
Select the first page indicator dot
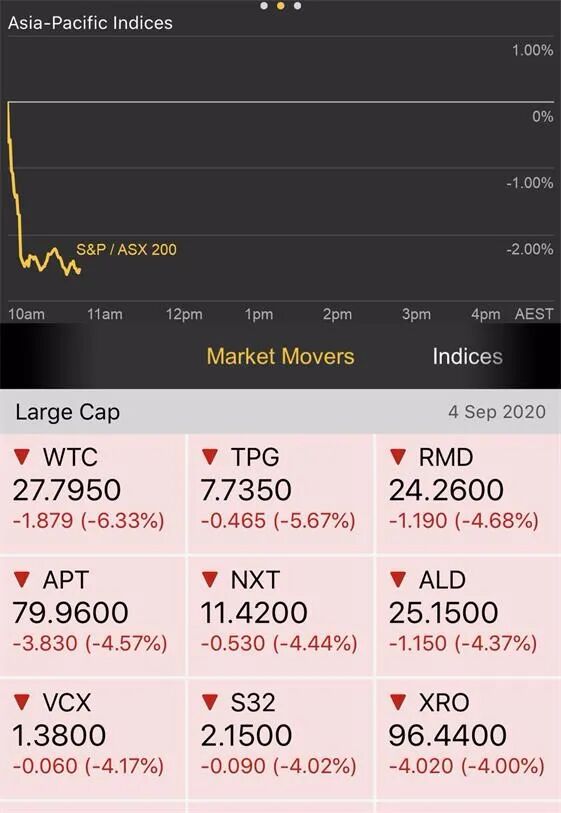tap(264, 6)
